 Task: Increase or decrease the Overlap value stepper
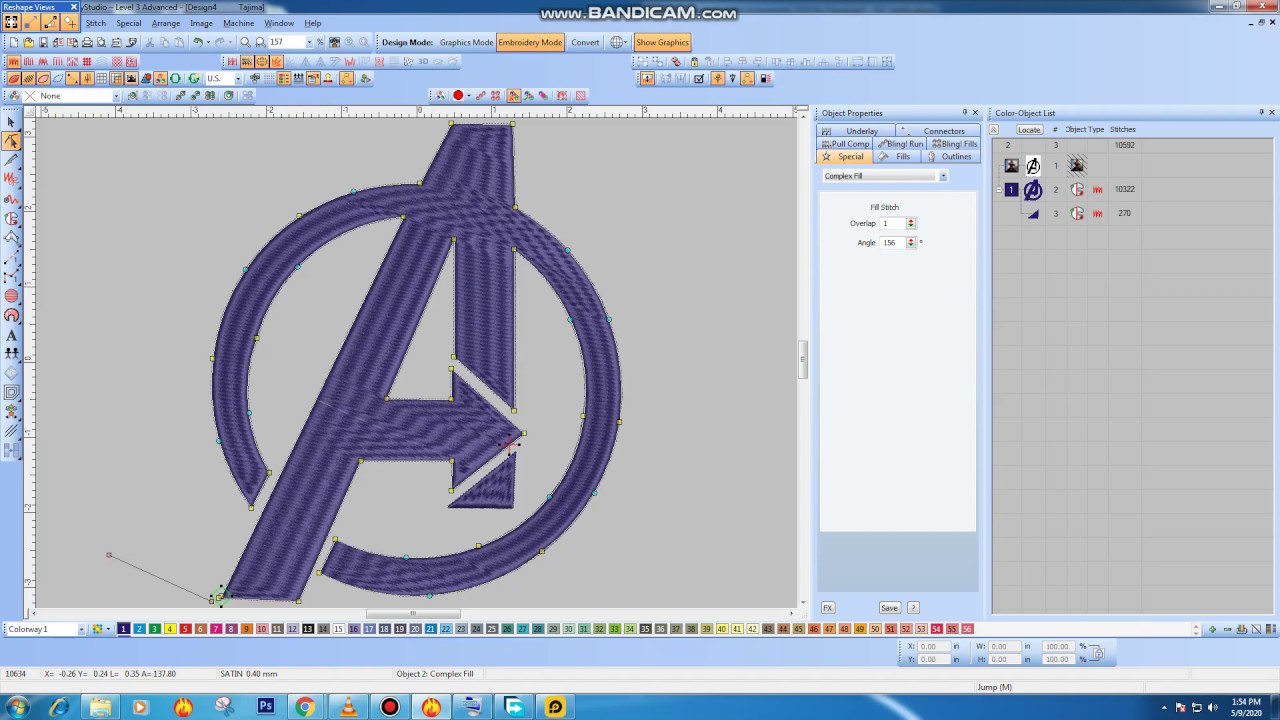(x=910, y=223)
